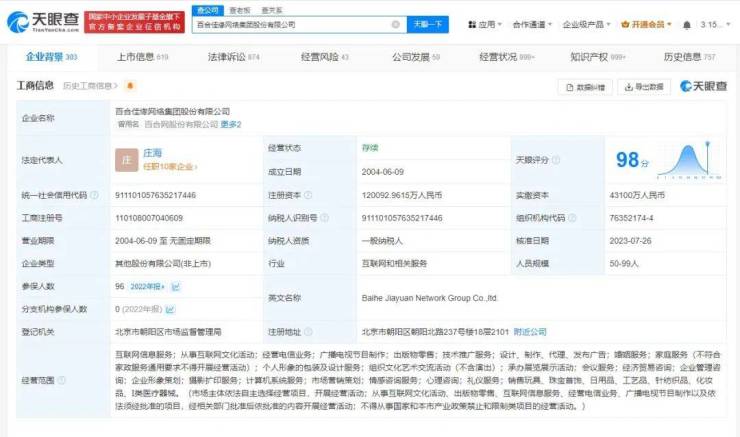Switch to the 上市信息 tab
The height and width of the screenshot is (437, 740).
pos(142,58)
